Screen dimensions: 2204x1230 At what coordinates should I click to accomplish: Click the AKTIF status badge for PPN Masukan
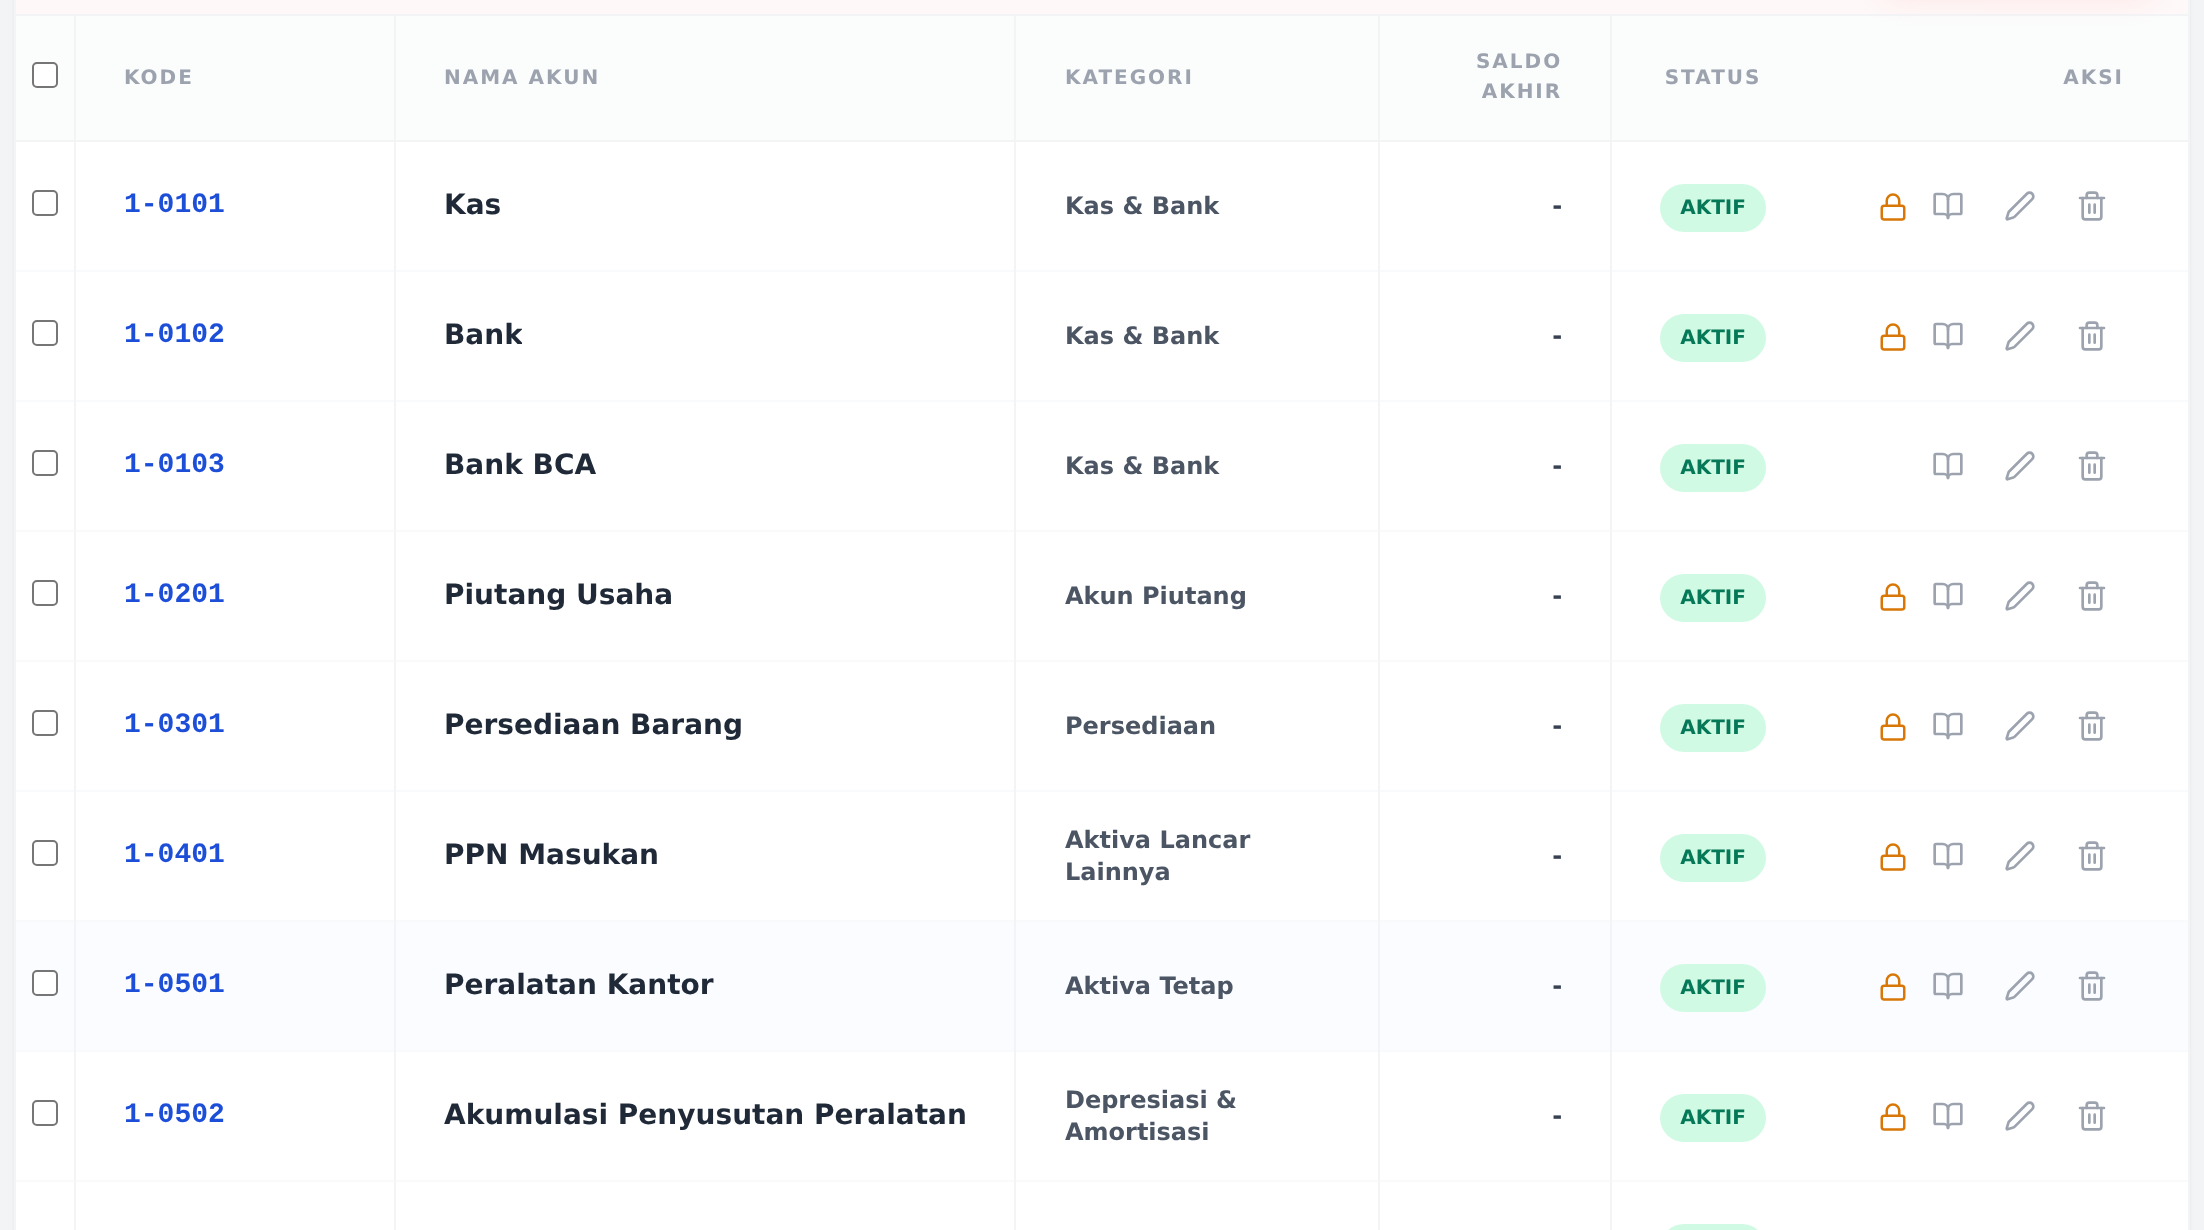tap(1712, 857)
